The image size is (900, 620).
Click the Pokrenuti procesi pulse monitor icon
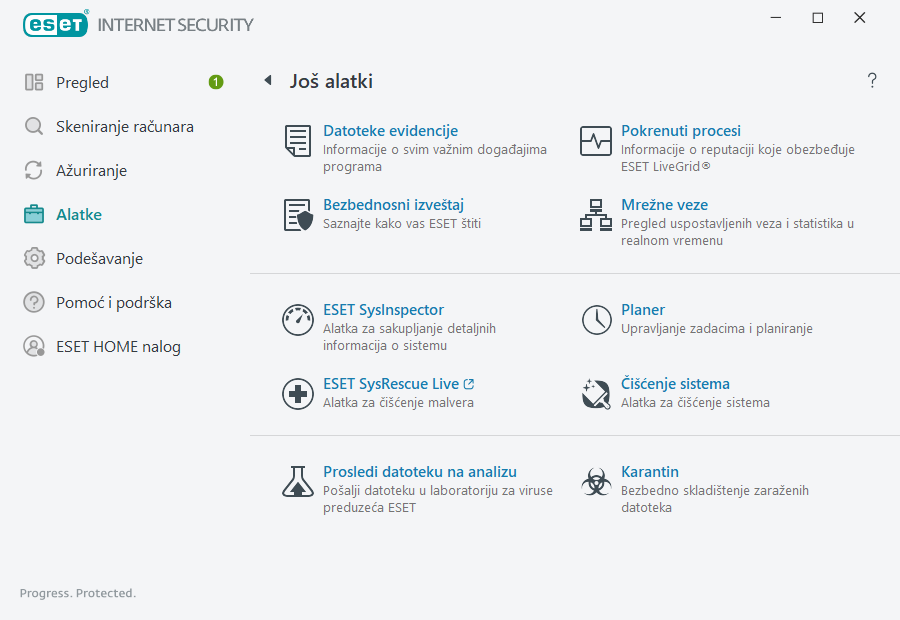coord(596,141)
